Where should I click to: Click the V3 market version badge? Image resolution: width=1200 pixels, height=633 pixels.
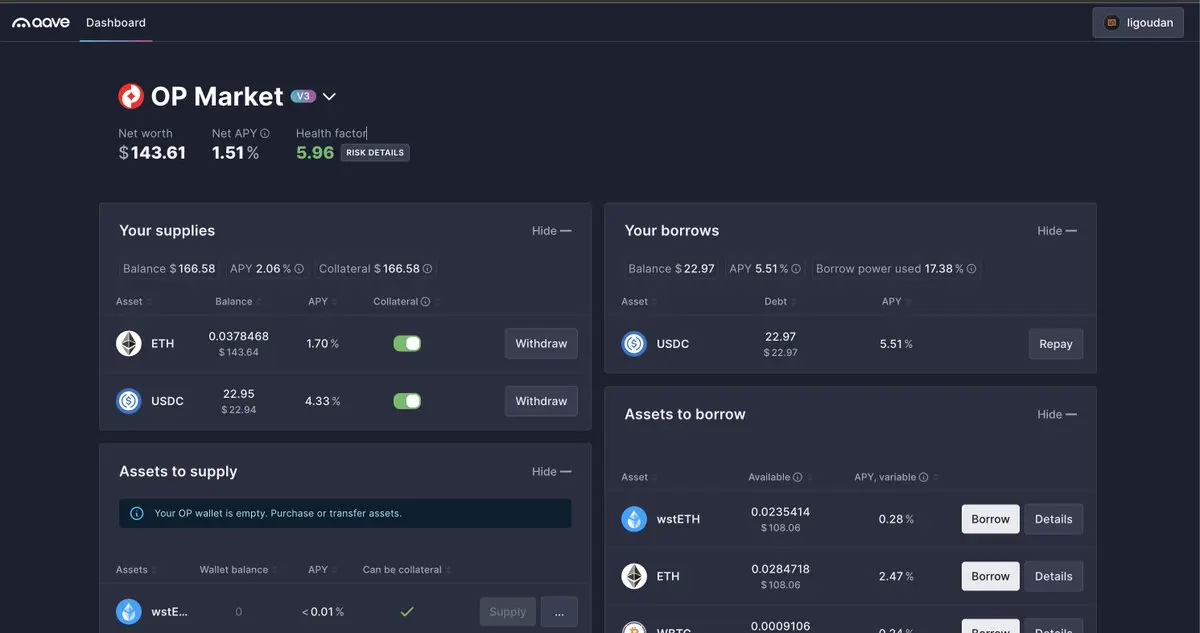303,97
